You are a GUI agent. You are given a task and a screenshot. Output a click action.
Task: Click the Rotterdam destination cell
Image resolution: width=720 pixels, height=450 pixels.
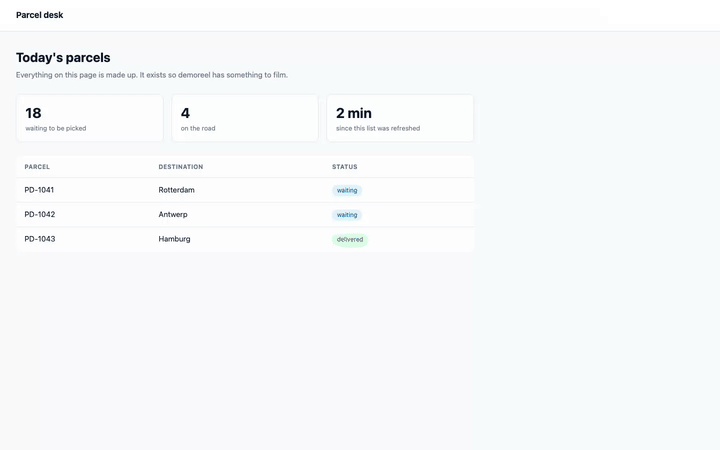tap(176, 190)
